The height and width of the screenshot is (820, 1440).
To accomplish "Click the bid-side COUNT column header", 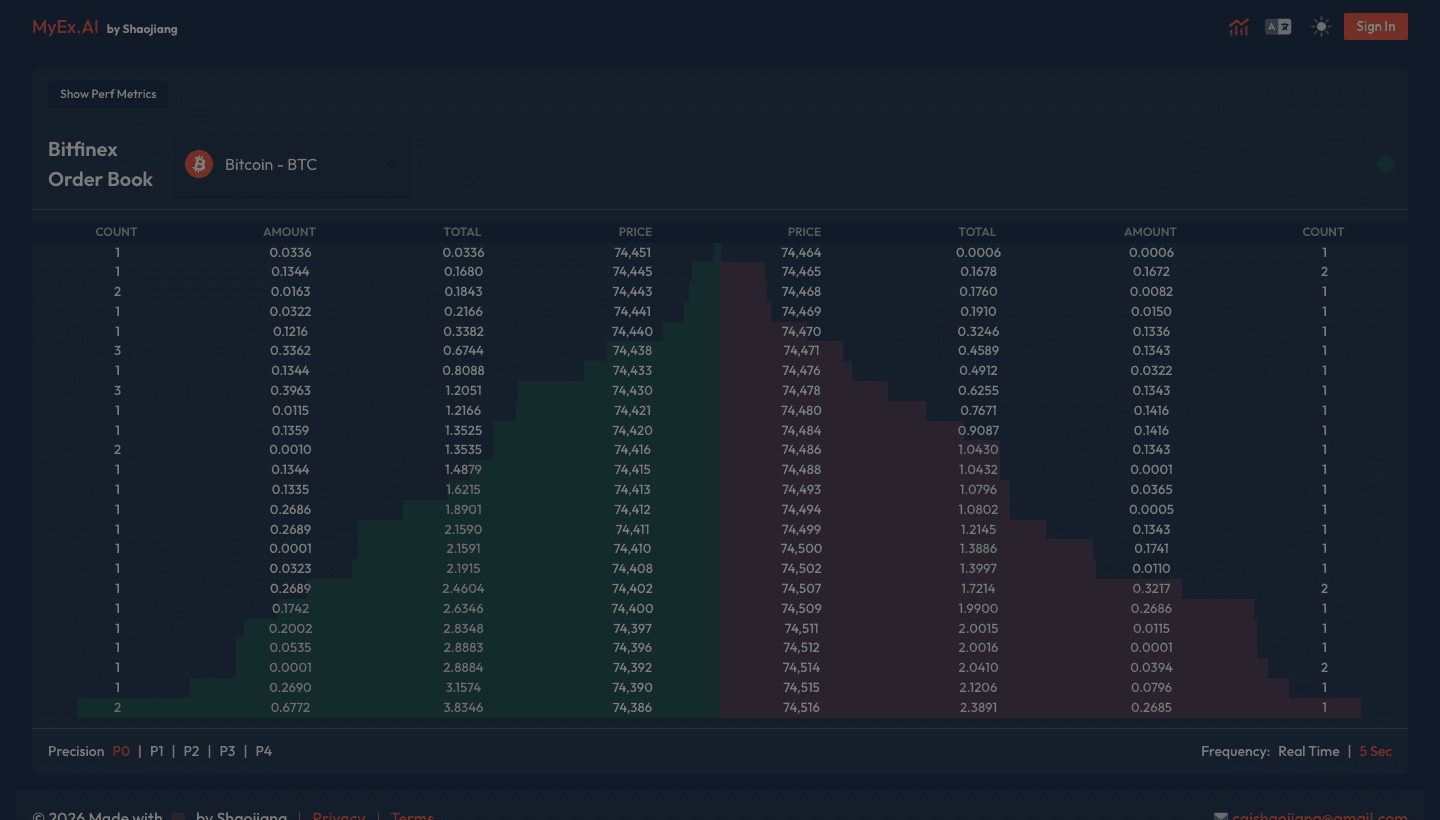I will 116,232.
